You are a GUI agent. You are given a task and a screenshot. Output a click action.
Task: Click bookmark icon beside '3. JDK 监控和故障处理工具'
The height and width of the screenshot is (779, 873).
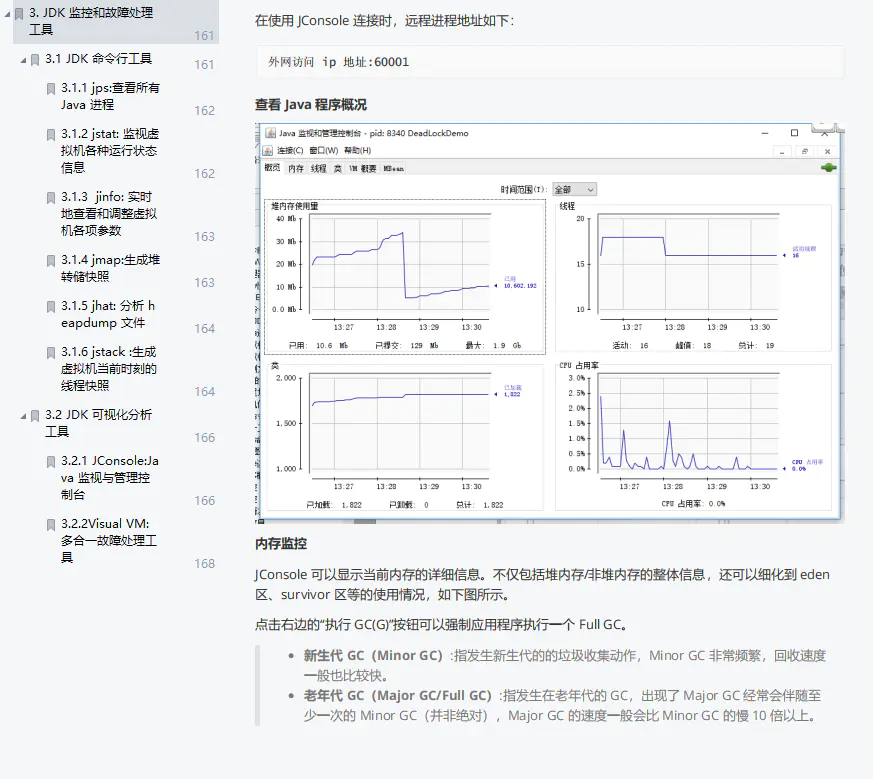click(19, 14)
